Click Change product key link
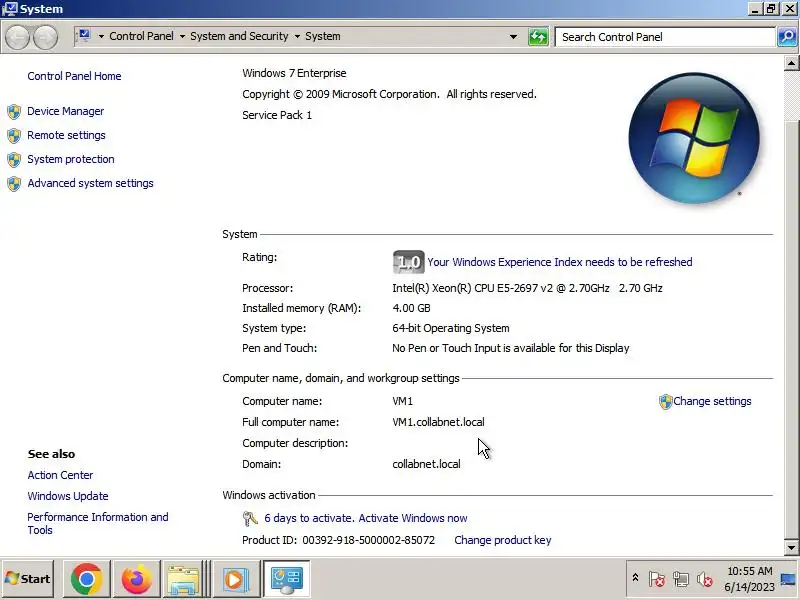Viewport: 800px width, 600px height. [x=503, y=540]
